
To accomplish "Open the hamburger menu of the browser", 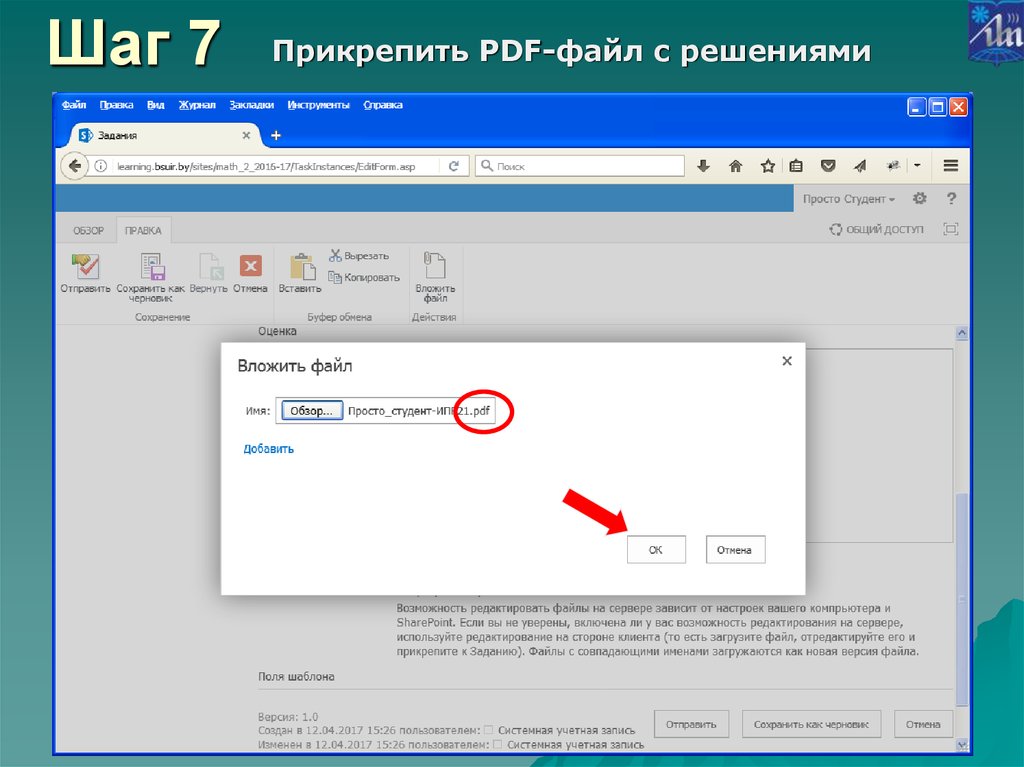I will [x=950, y=166].
